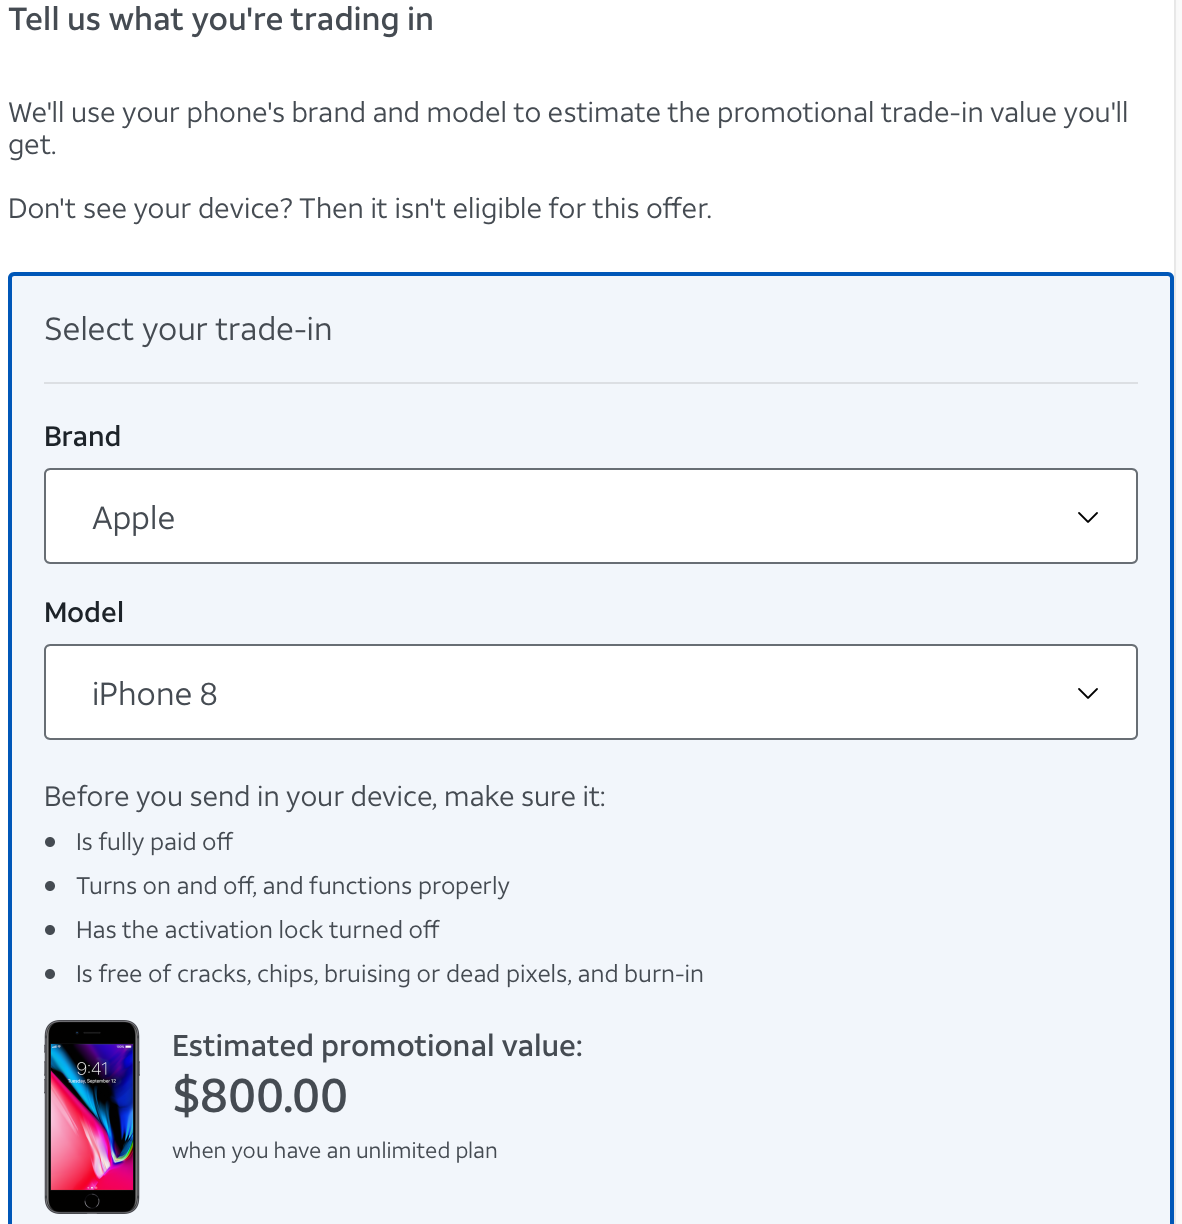Viewport: 1182px width, 1224px height.
Task: Open the Model dropdown showing iPhone 8
Action: (x=590, y=692)
